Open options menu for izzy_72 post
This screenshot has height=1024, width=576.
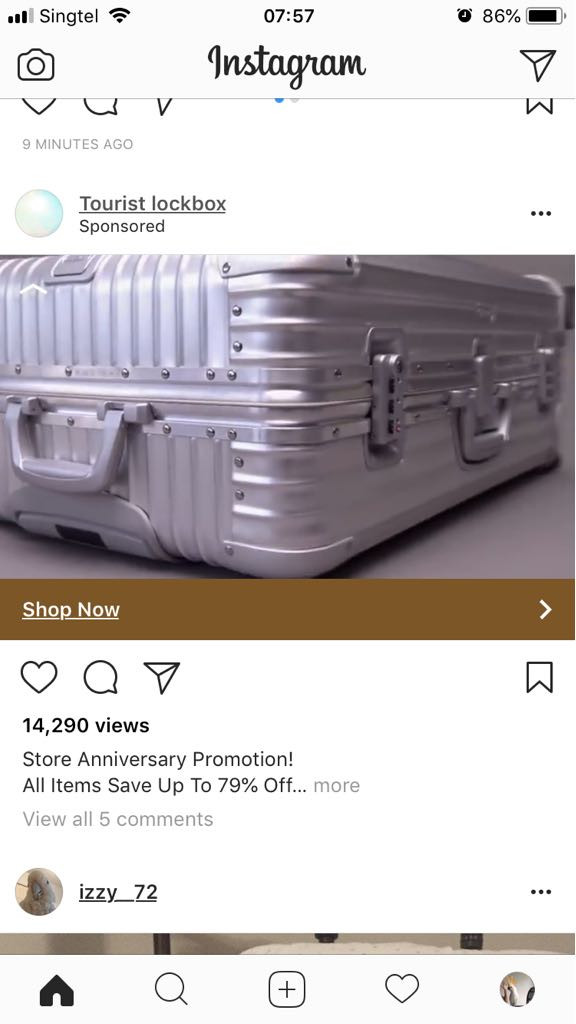pyautogui.click(x=541, y=891)
